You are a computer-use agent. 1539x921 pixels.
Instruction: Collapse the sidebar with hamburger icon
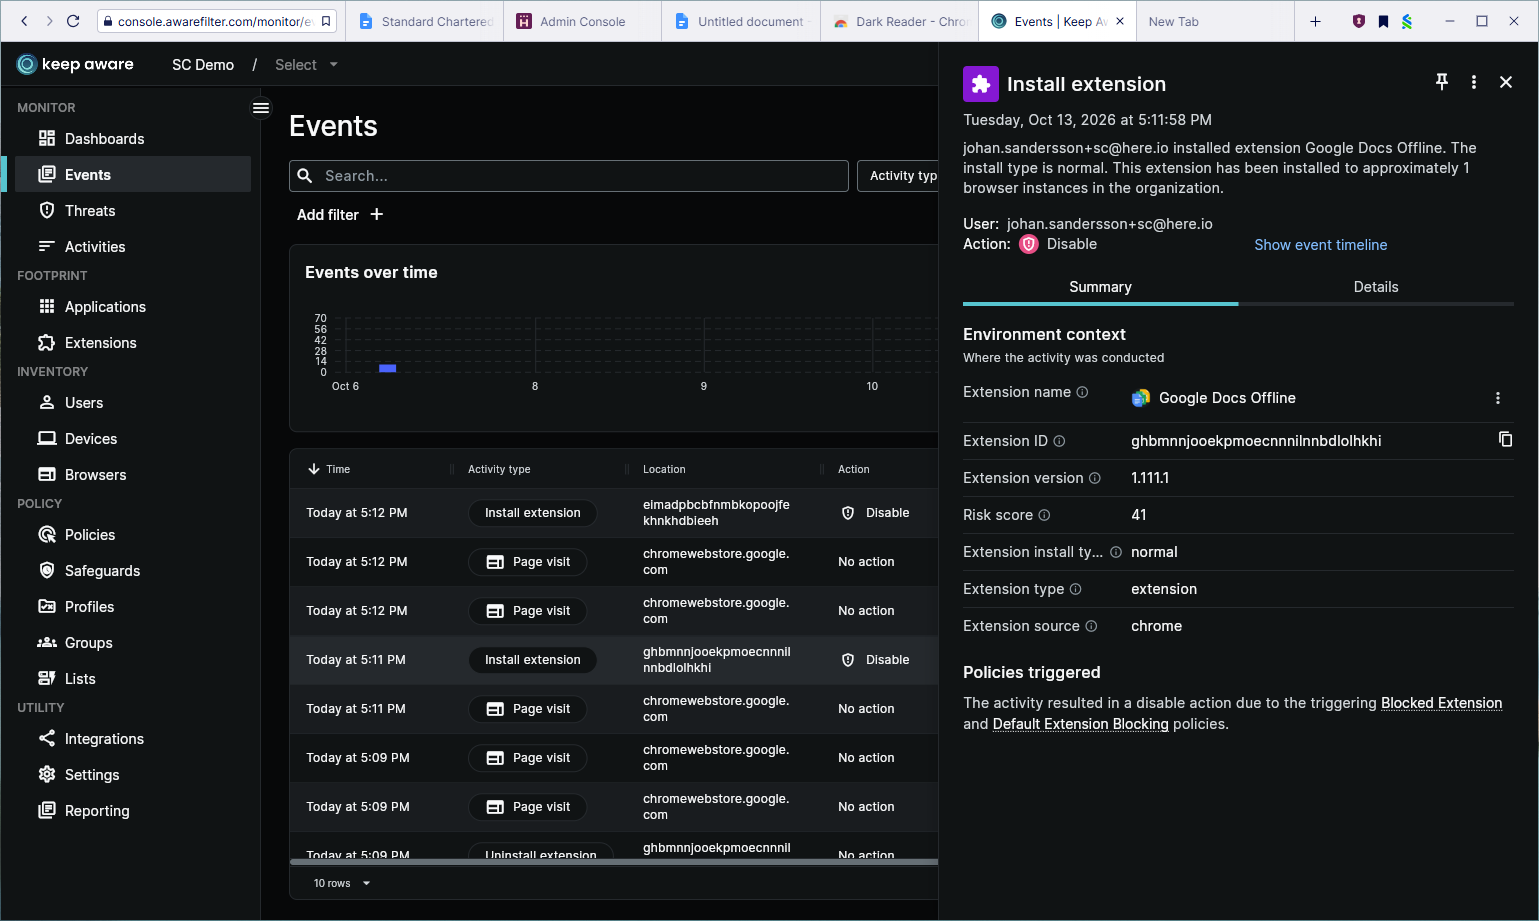point(261,108)
